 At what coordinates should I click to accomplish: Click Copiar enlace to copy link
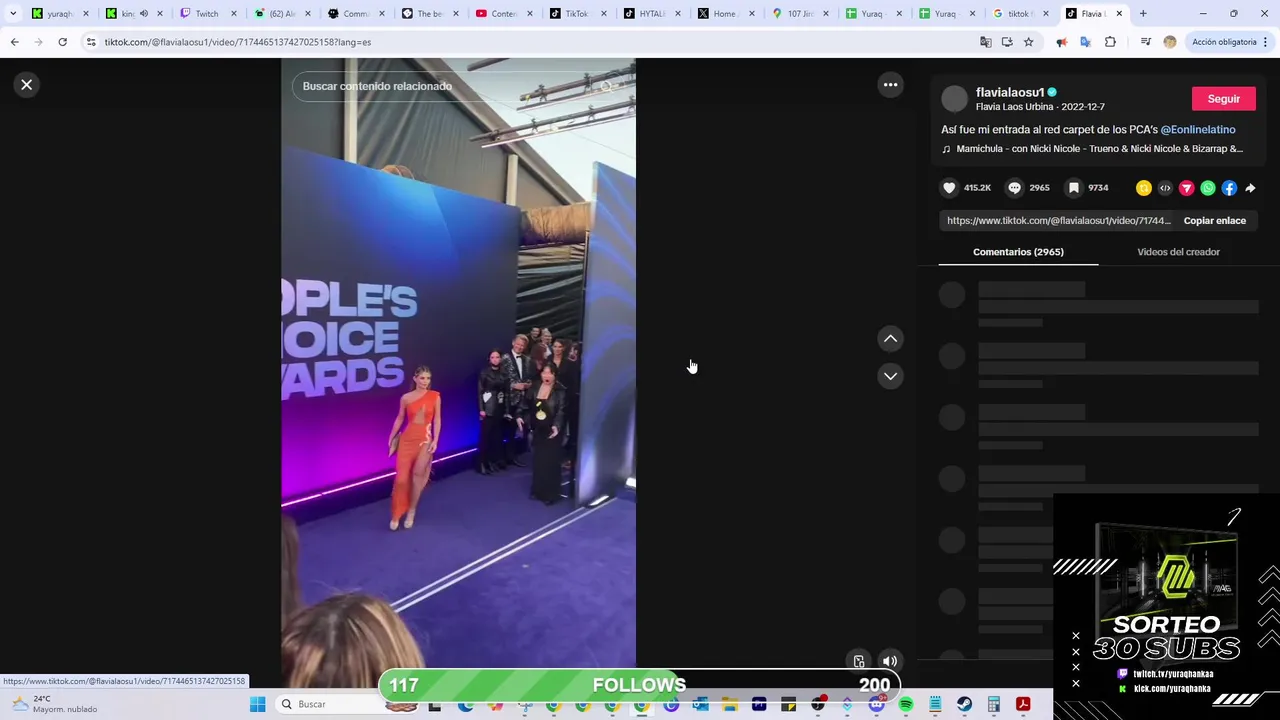click(1214, 221)
